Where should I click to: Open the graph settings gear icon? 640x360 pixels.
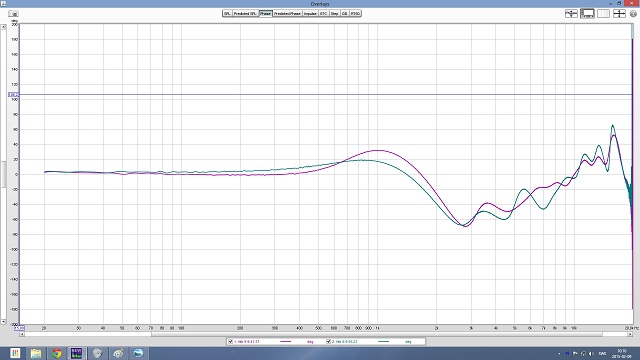click(x=633, y=14)
